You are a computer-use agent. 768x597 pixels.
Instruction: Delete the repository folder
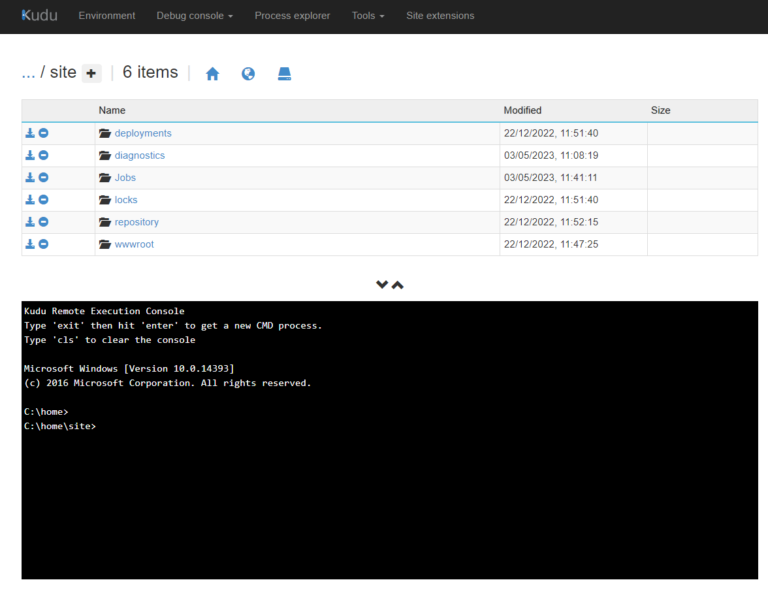[44, 222]
